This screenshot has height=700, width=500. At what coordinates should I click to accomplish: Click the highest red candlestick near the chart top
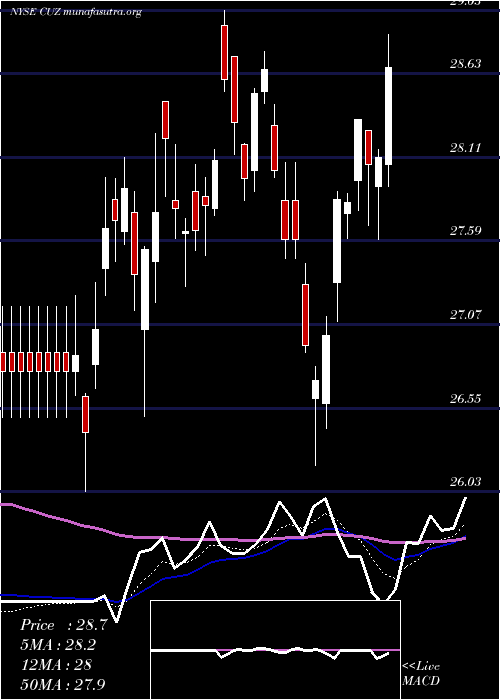pos(224,52)
